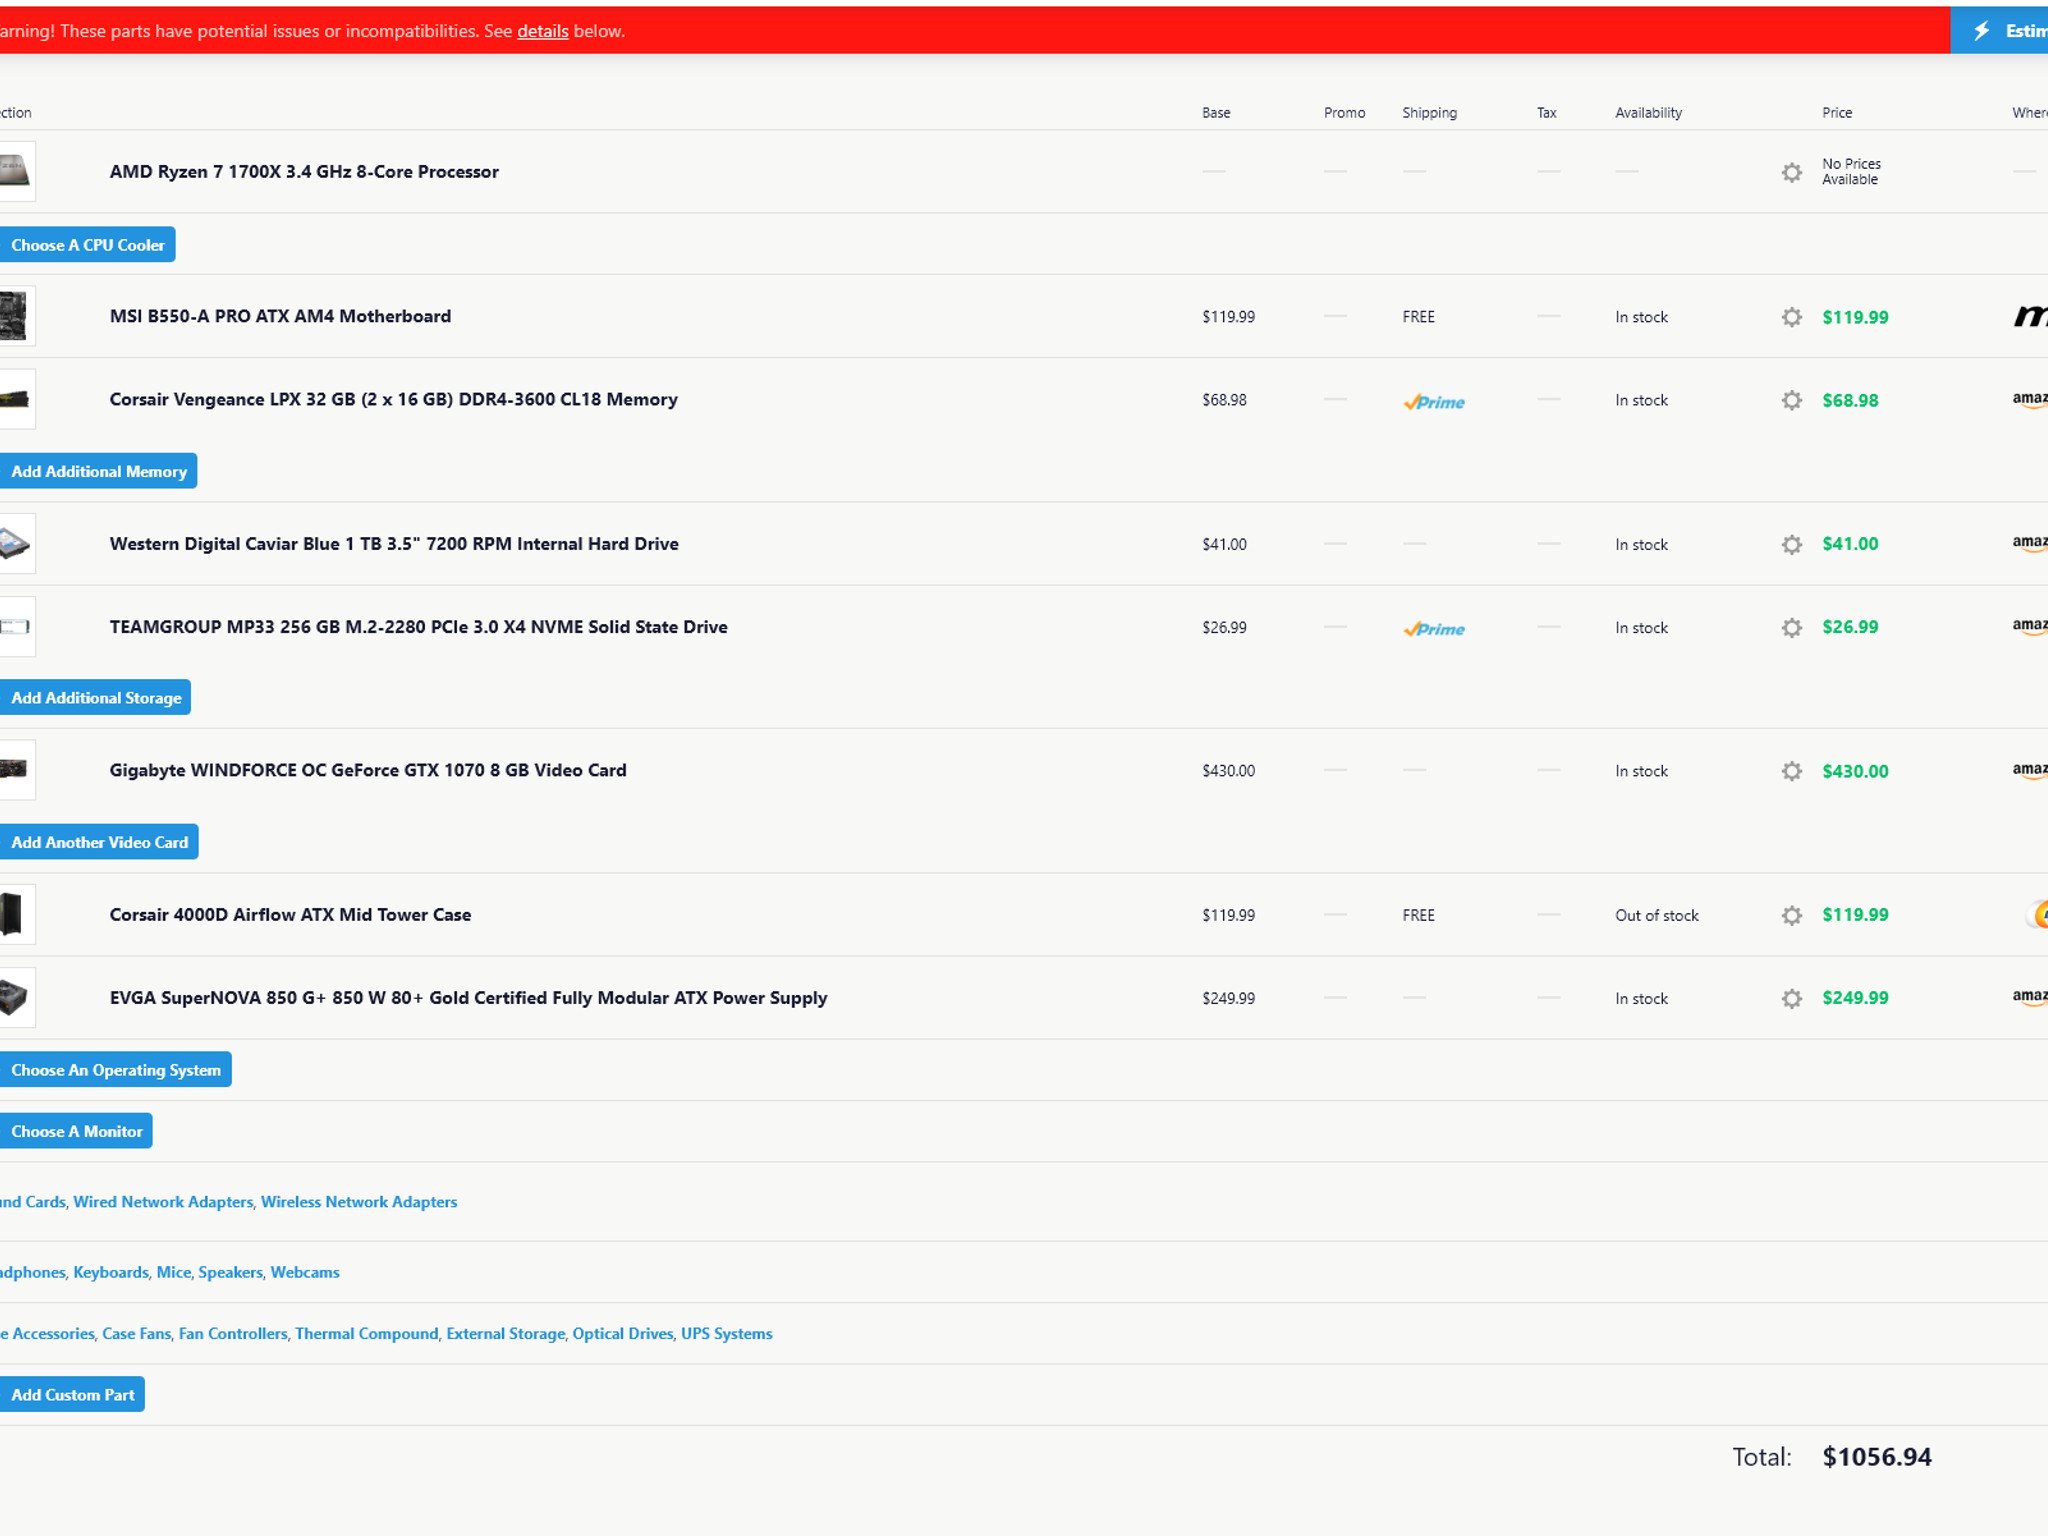
Task: Click Choose An Operating System button
Action: [x=115, y=1070]
